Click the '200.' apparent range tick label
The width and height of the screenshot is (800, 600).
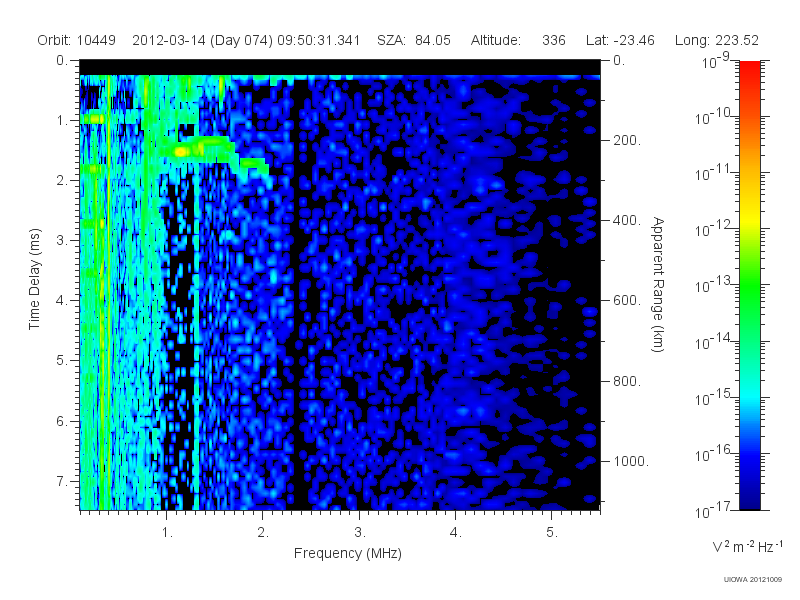[x=627, y=140]
